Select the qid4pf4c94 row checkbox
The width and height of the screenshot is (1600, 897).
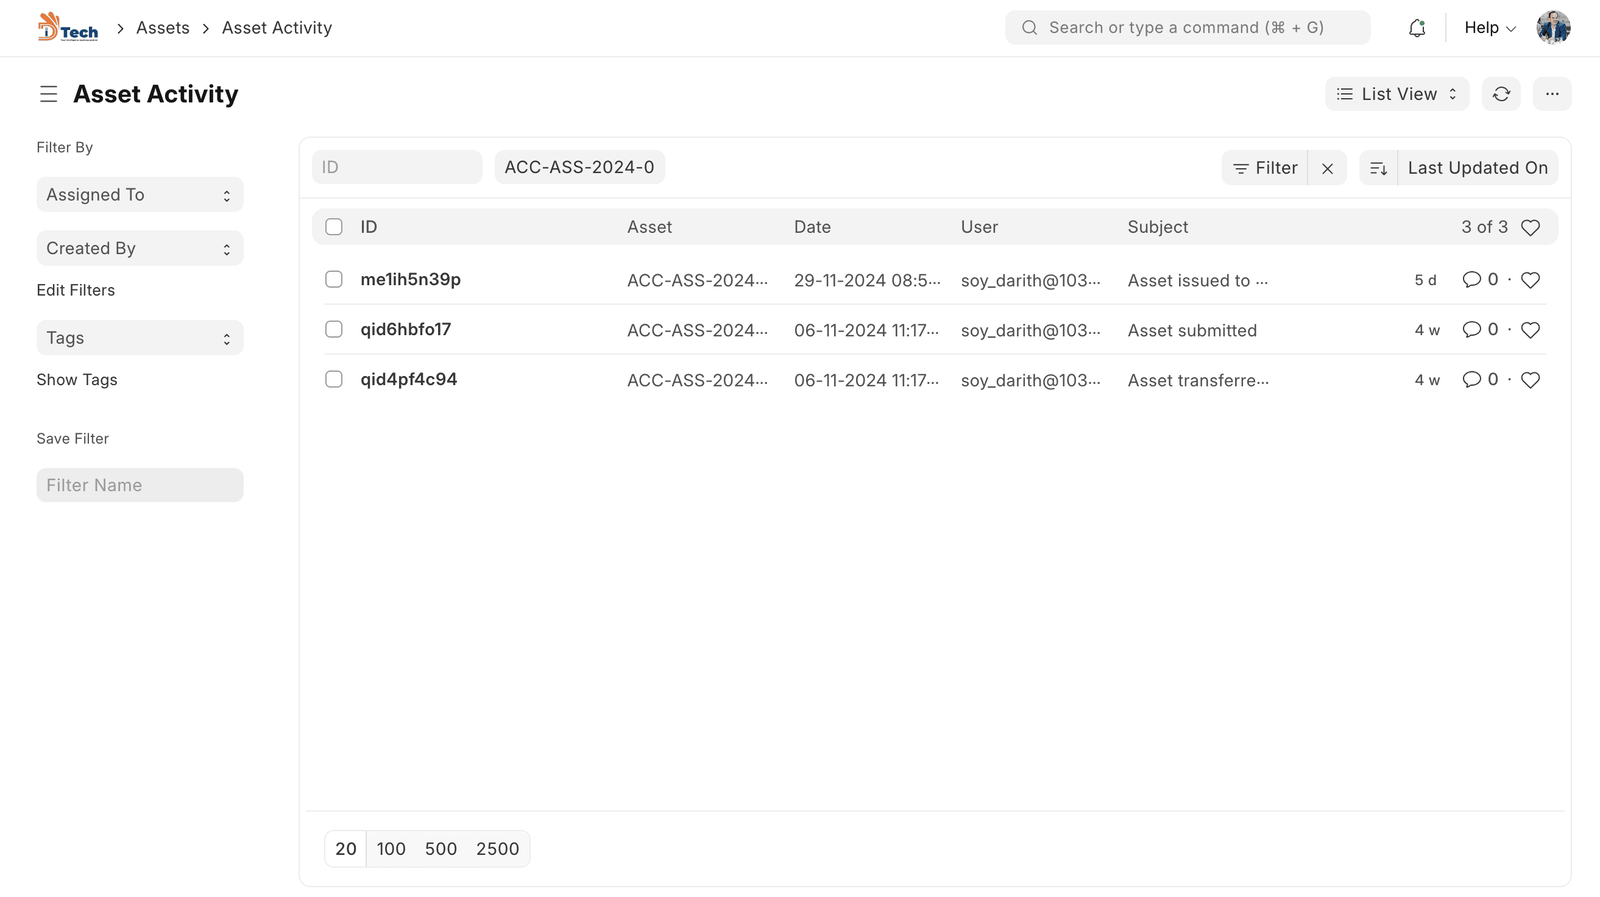[x=334, y=379]
